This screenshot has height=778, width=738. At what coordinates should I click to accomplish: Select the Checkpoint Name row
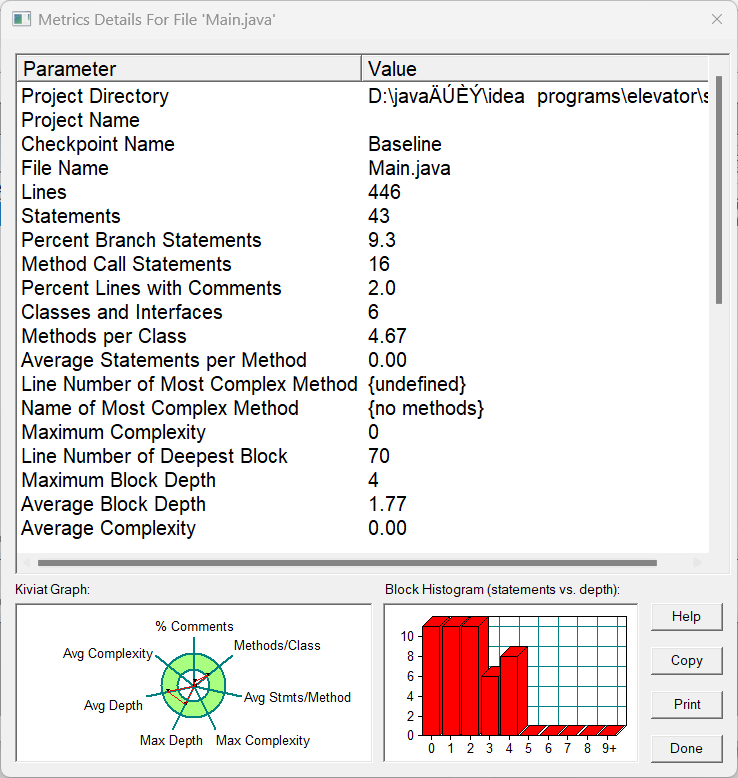click(363, 144)
